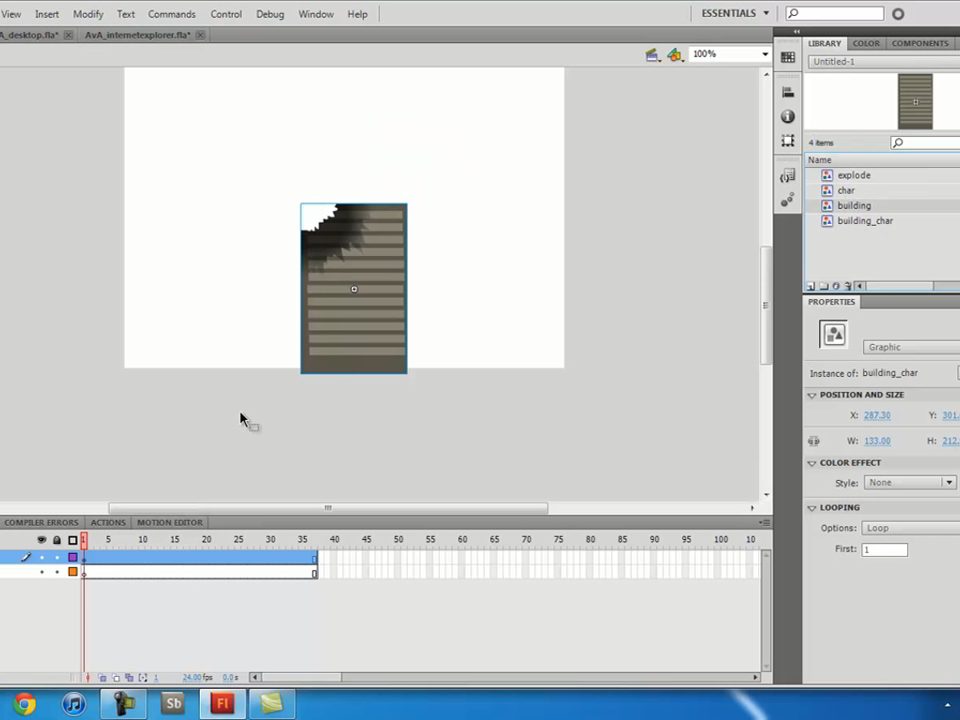This screenshot has width=960, height=720.
Task: Create a New Folder in Library
Action: point(823,286)
